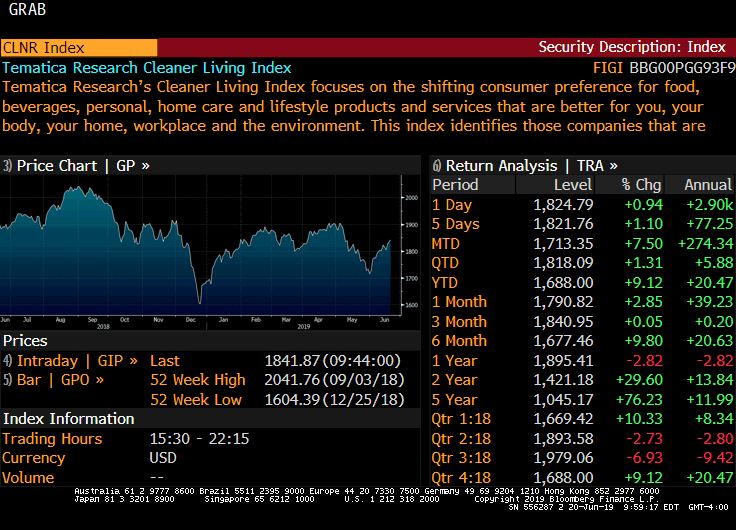Select the 2 Year return row
Image resolution: width=736 pixels, height=530 pixels.
583,380
